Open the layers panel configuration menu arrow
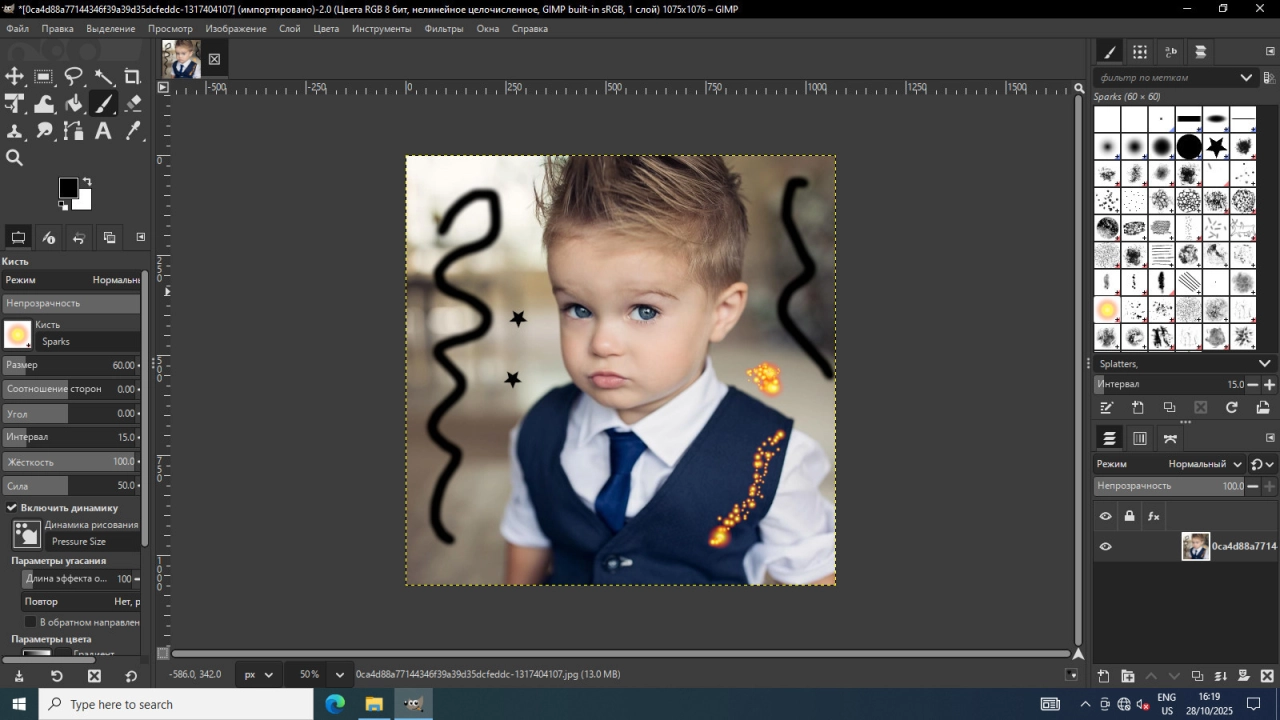This screenshot has height=720, width=1280. (1270, 438)
